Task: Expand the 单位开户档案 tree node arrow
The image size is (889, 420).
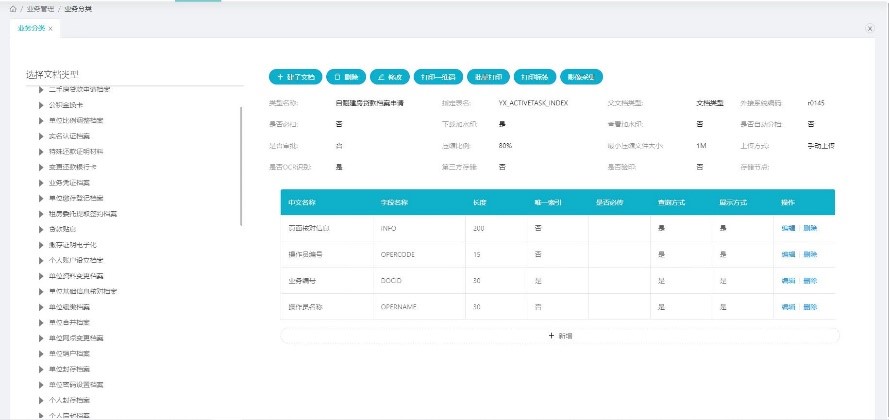Action: click(x=41, y=352)
